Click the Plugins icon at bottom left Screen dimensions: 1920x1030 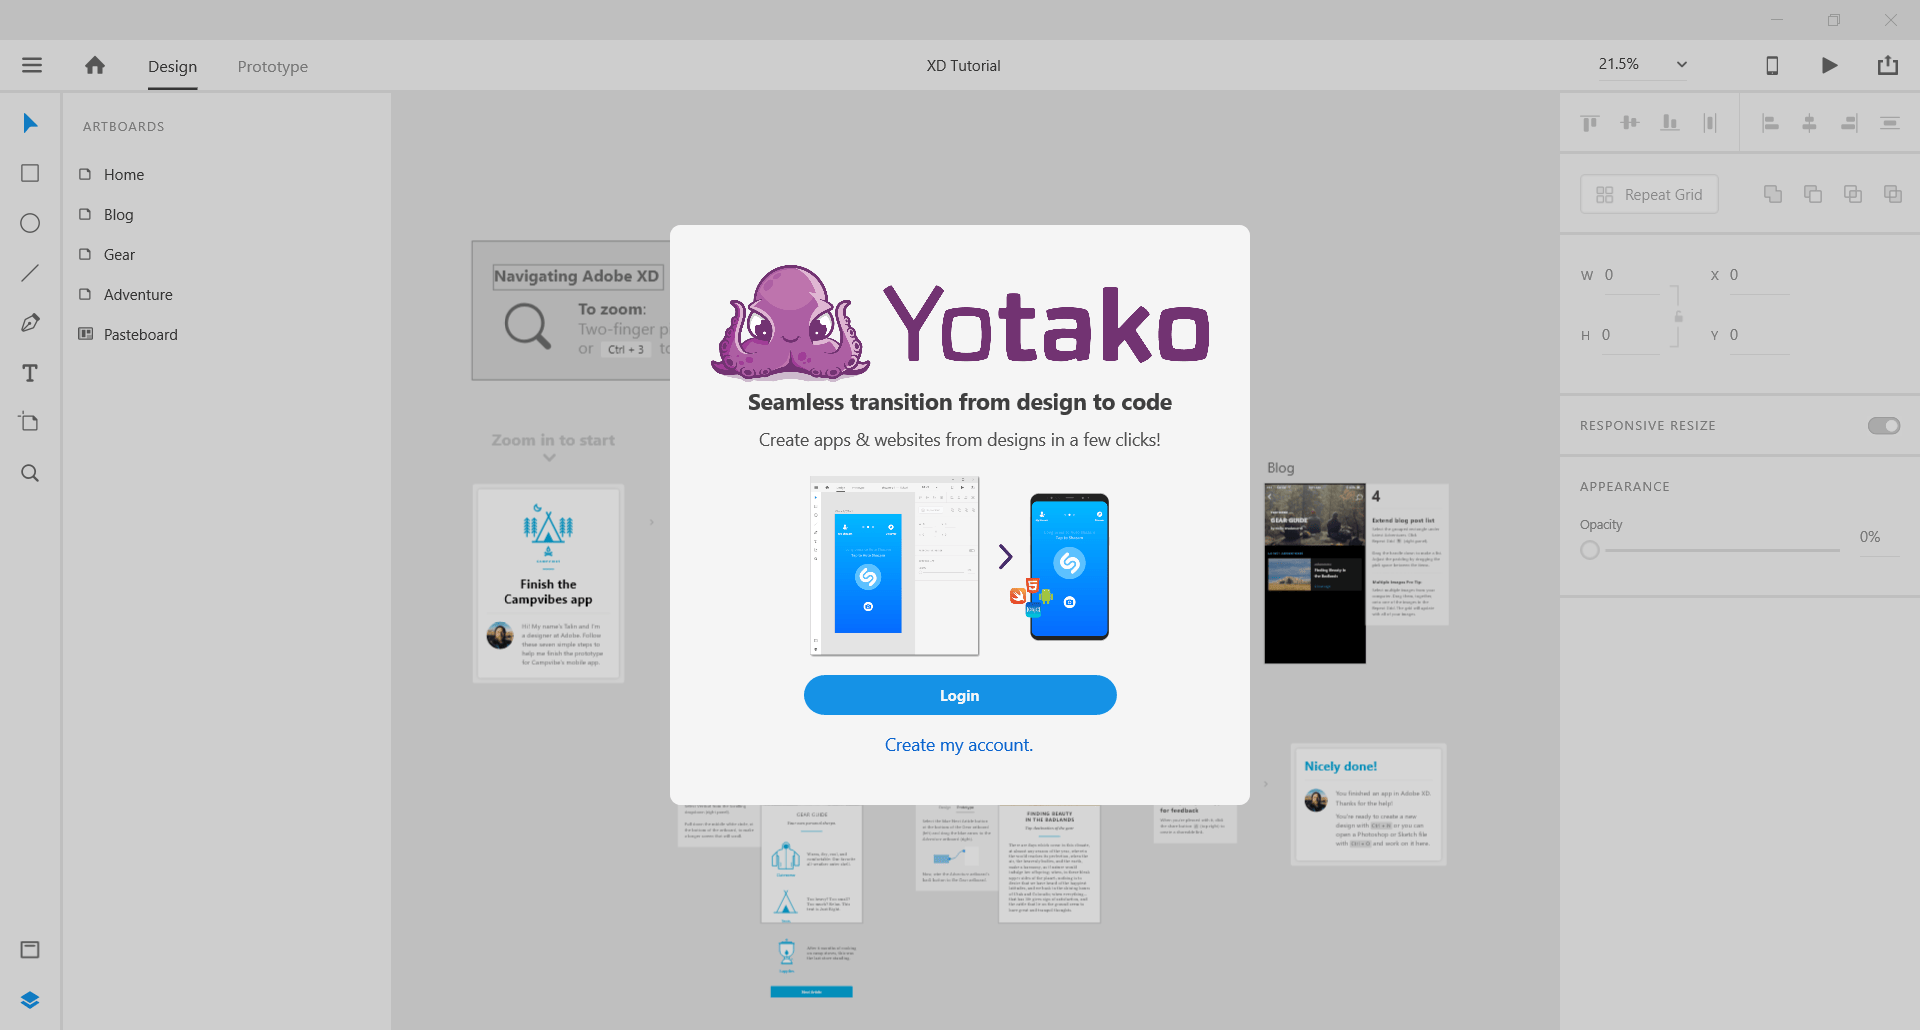click(x=29, y=949)
